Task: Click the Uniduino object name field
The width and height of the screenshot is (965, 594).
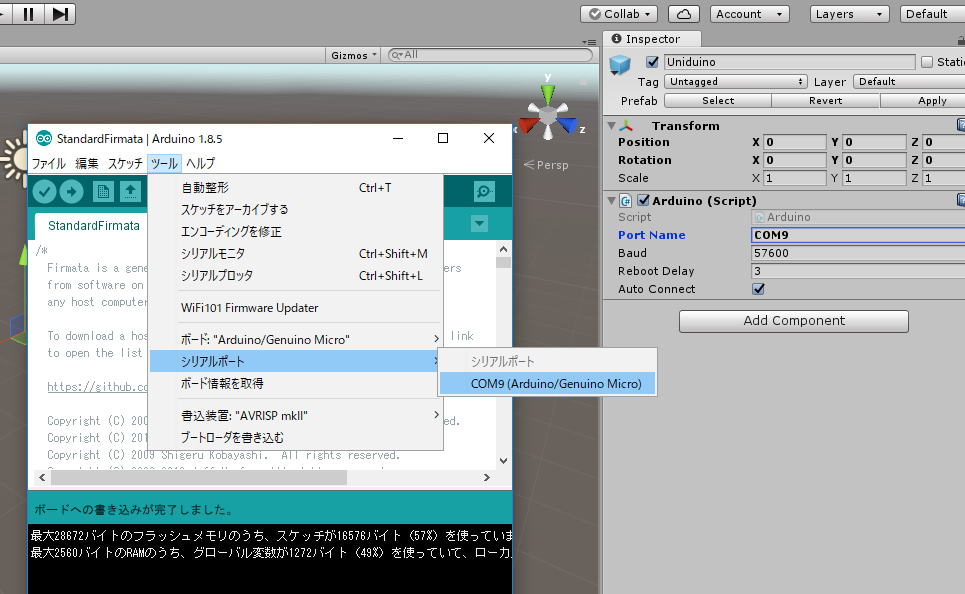Action: tap(790, 62)
